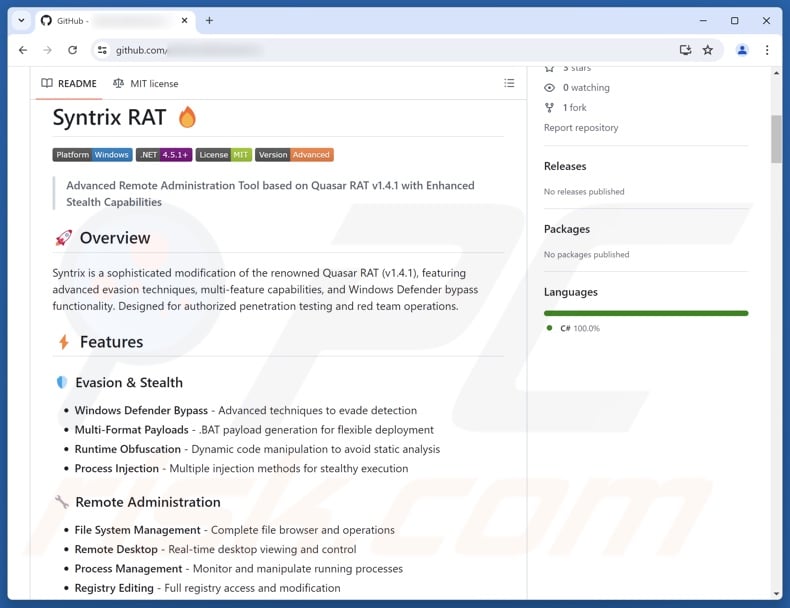Go forward to next page
The image size is (790, 608).
pyautogui.click(x=47, y=50)
